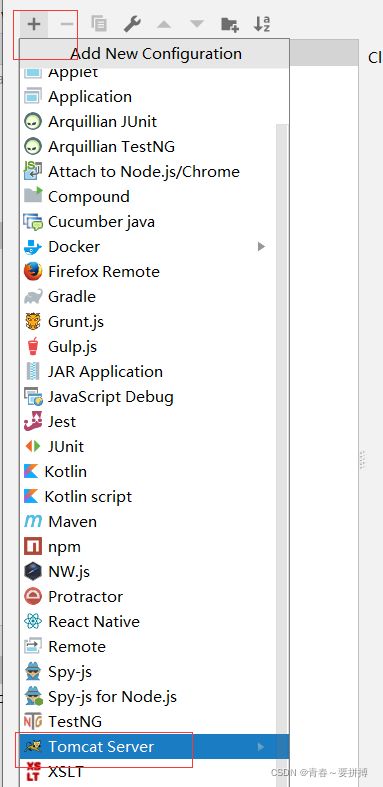Click the panel splitter drag handle

click(x=363, y=460)
